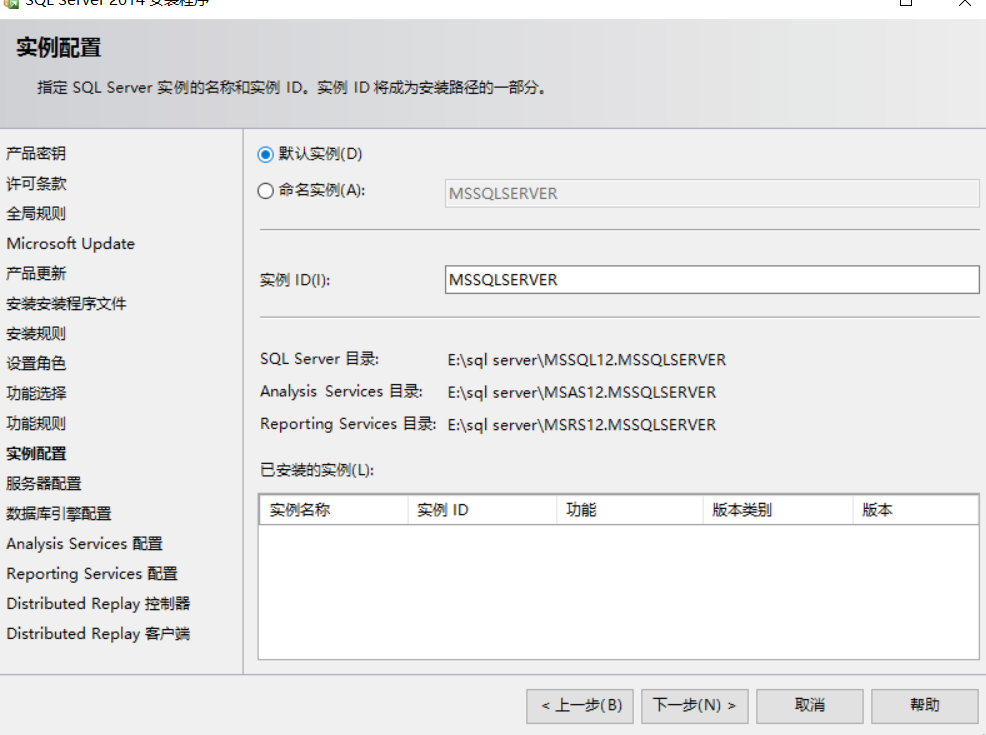Click the Reporting Services 目录 path MSRS12

tap(582, 425)
